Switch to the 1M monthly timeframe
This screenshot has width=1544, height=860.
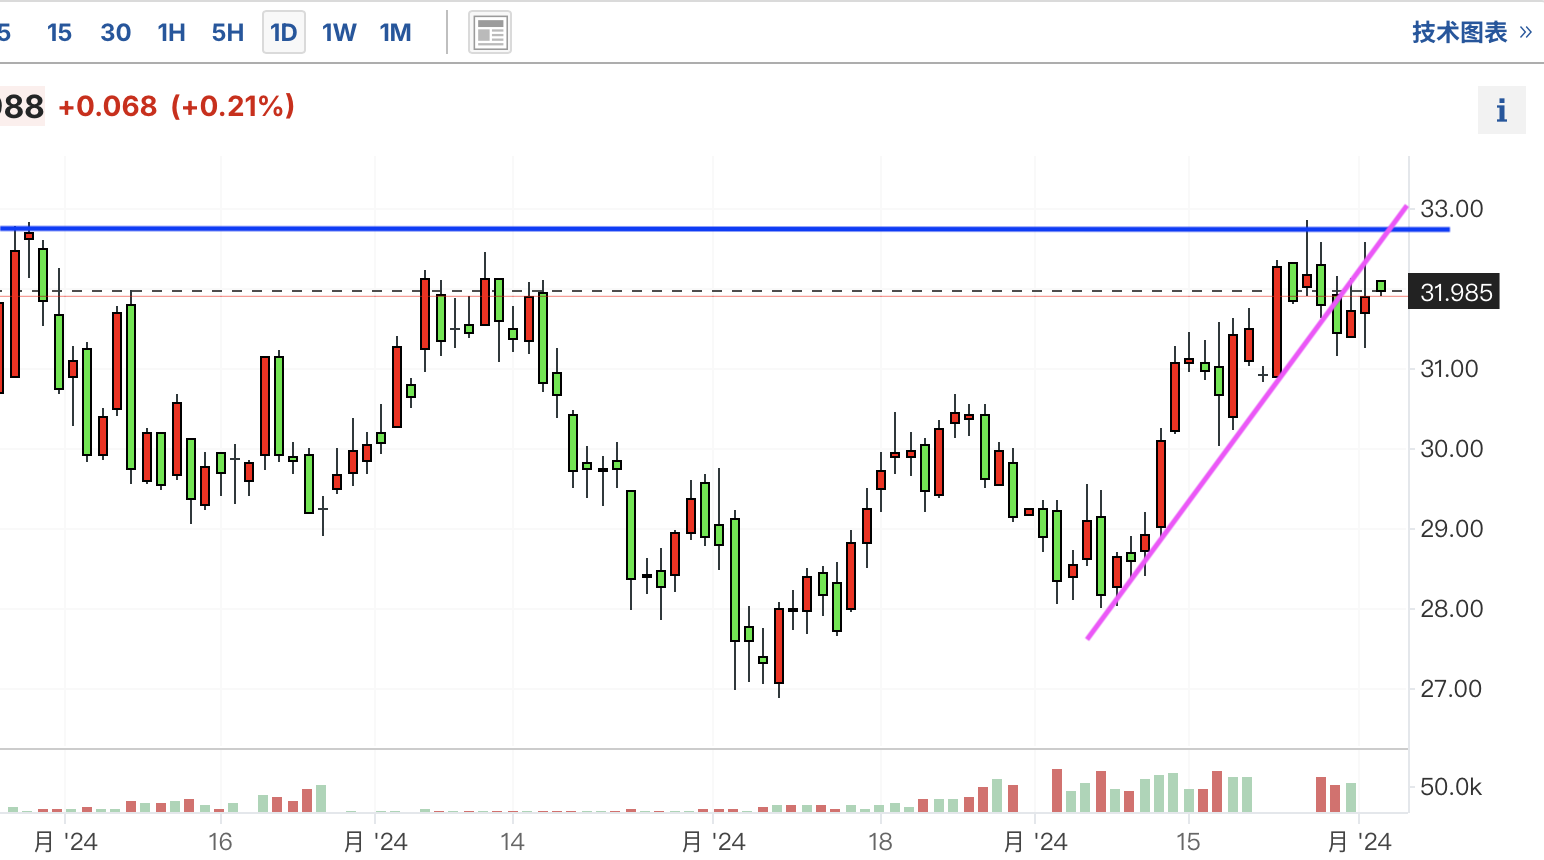click(396, 33)
